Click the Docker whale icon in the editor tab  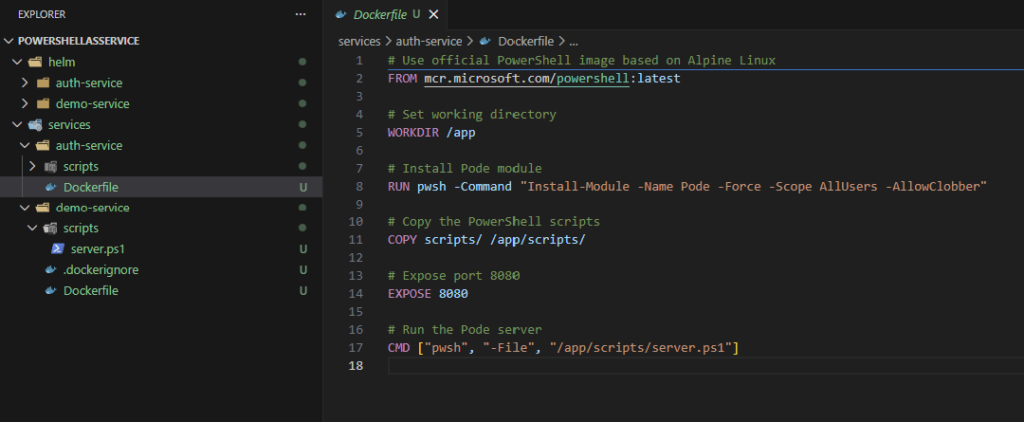click(x=342, y=15)
